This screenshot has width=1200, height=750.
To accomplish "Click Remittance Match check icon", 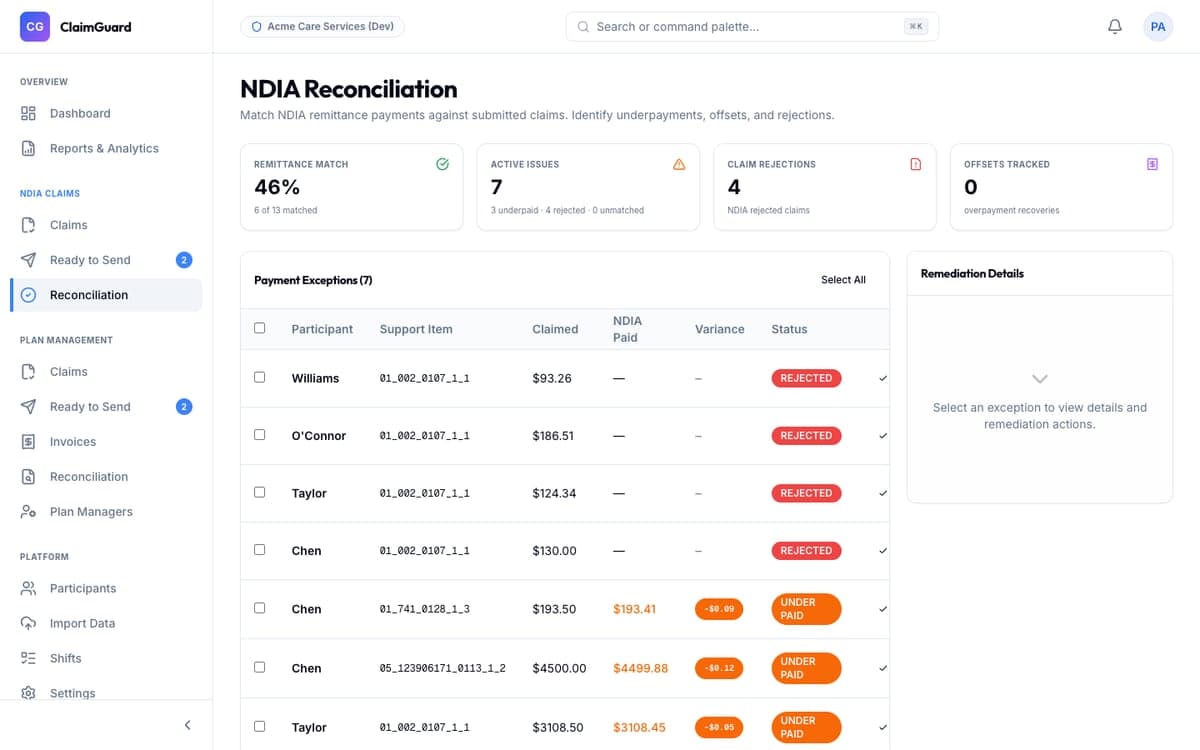I will pyautogui.click(x=443, y=164).
